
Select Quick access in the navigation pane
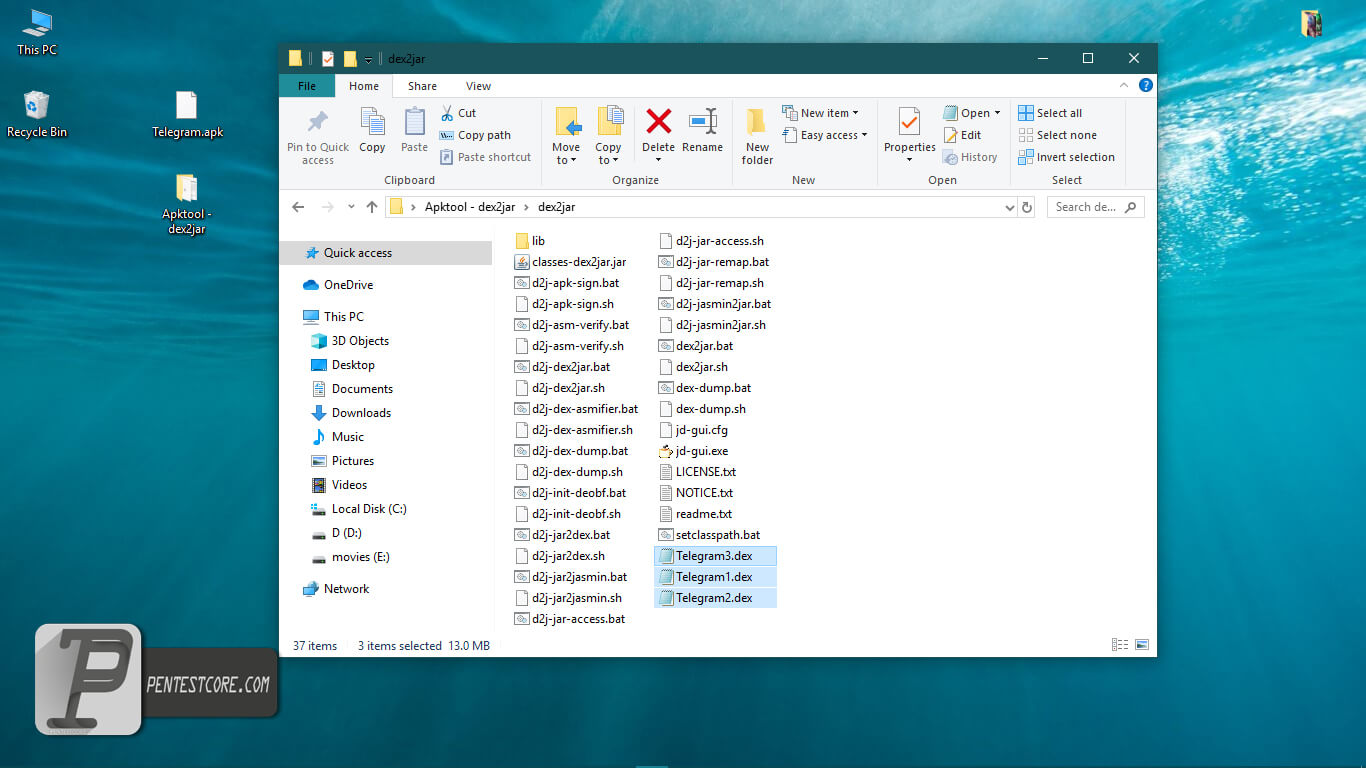point(386,253)
